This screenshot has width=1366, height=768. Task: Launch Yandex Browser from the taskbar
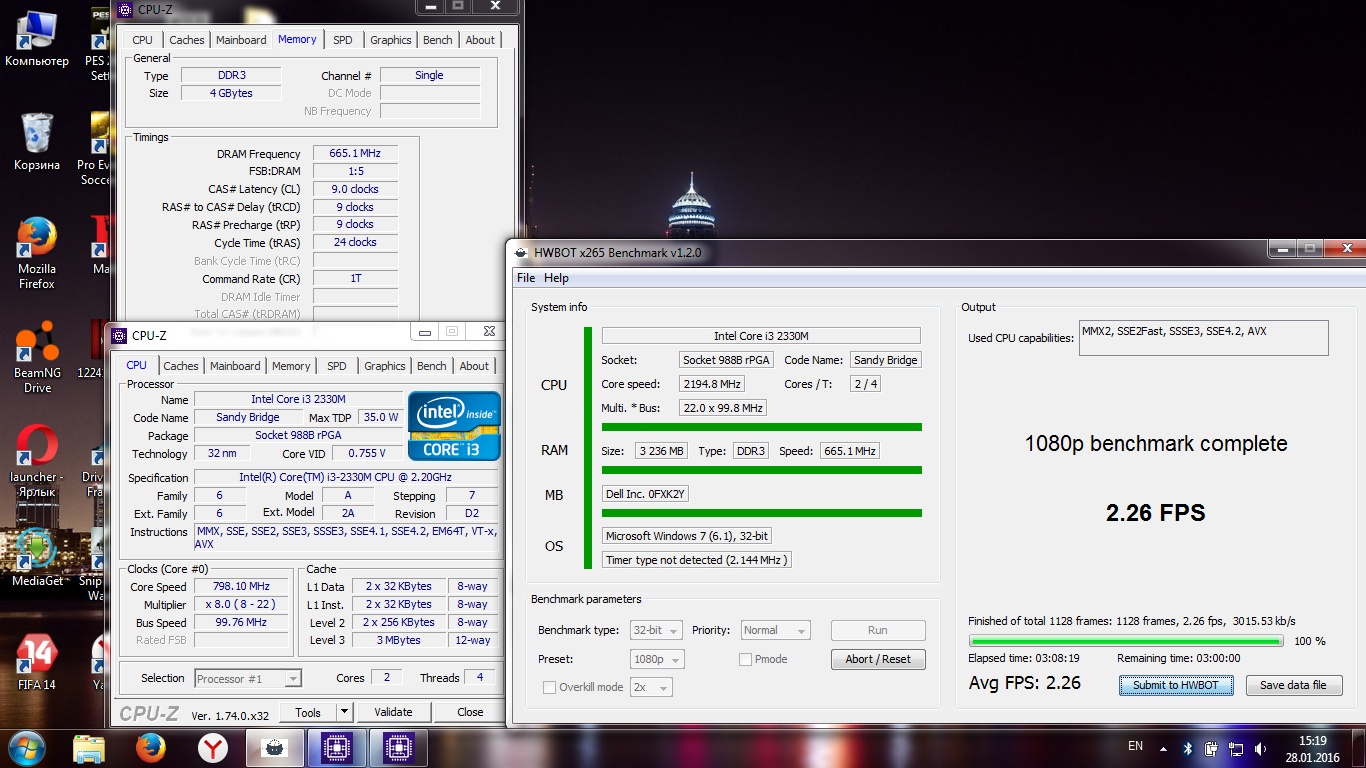212,748
